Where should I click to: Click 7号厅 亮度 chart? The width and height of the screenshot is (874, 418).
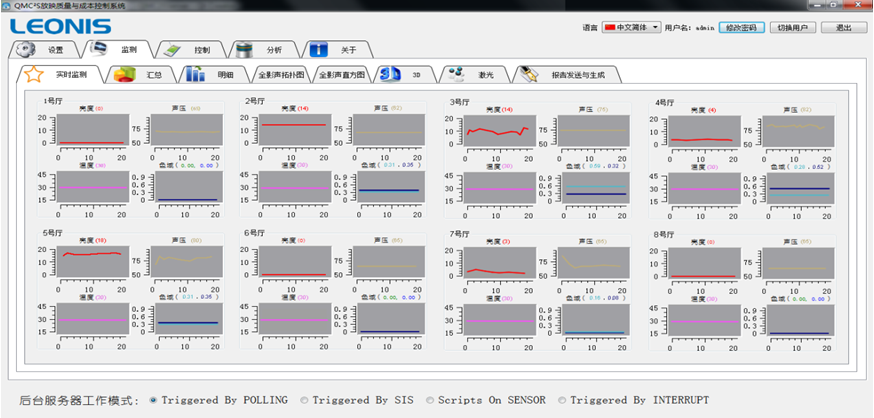(x=499, y=264)
